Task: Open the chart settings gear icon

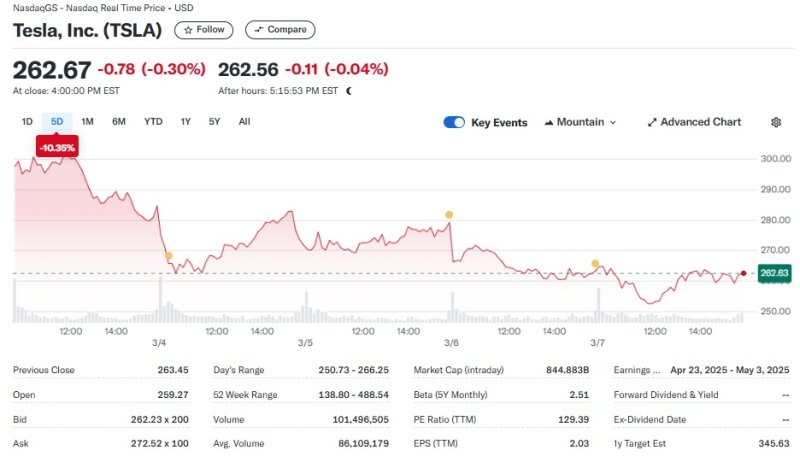Action: [x=776, y=122]
